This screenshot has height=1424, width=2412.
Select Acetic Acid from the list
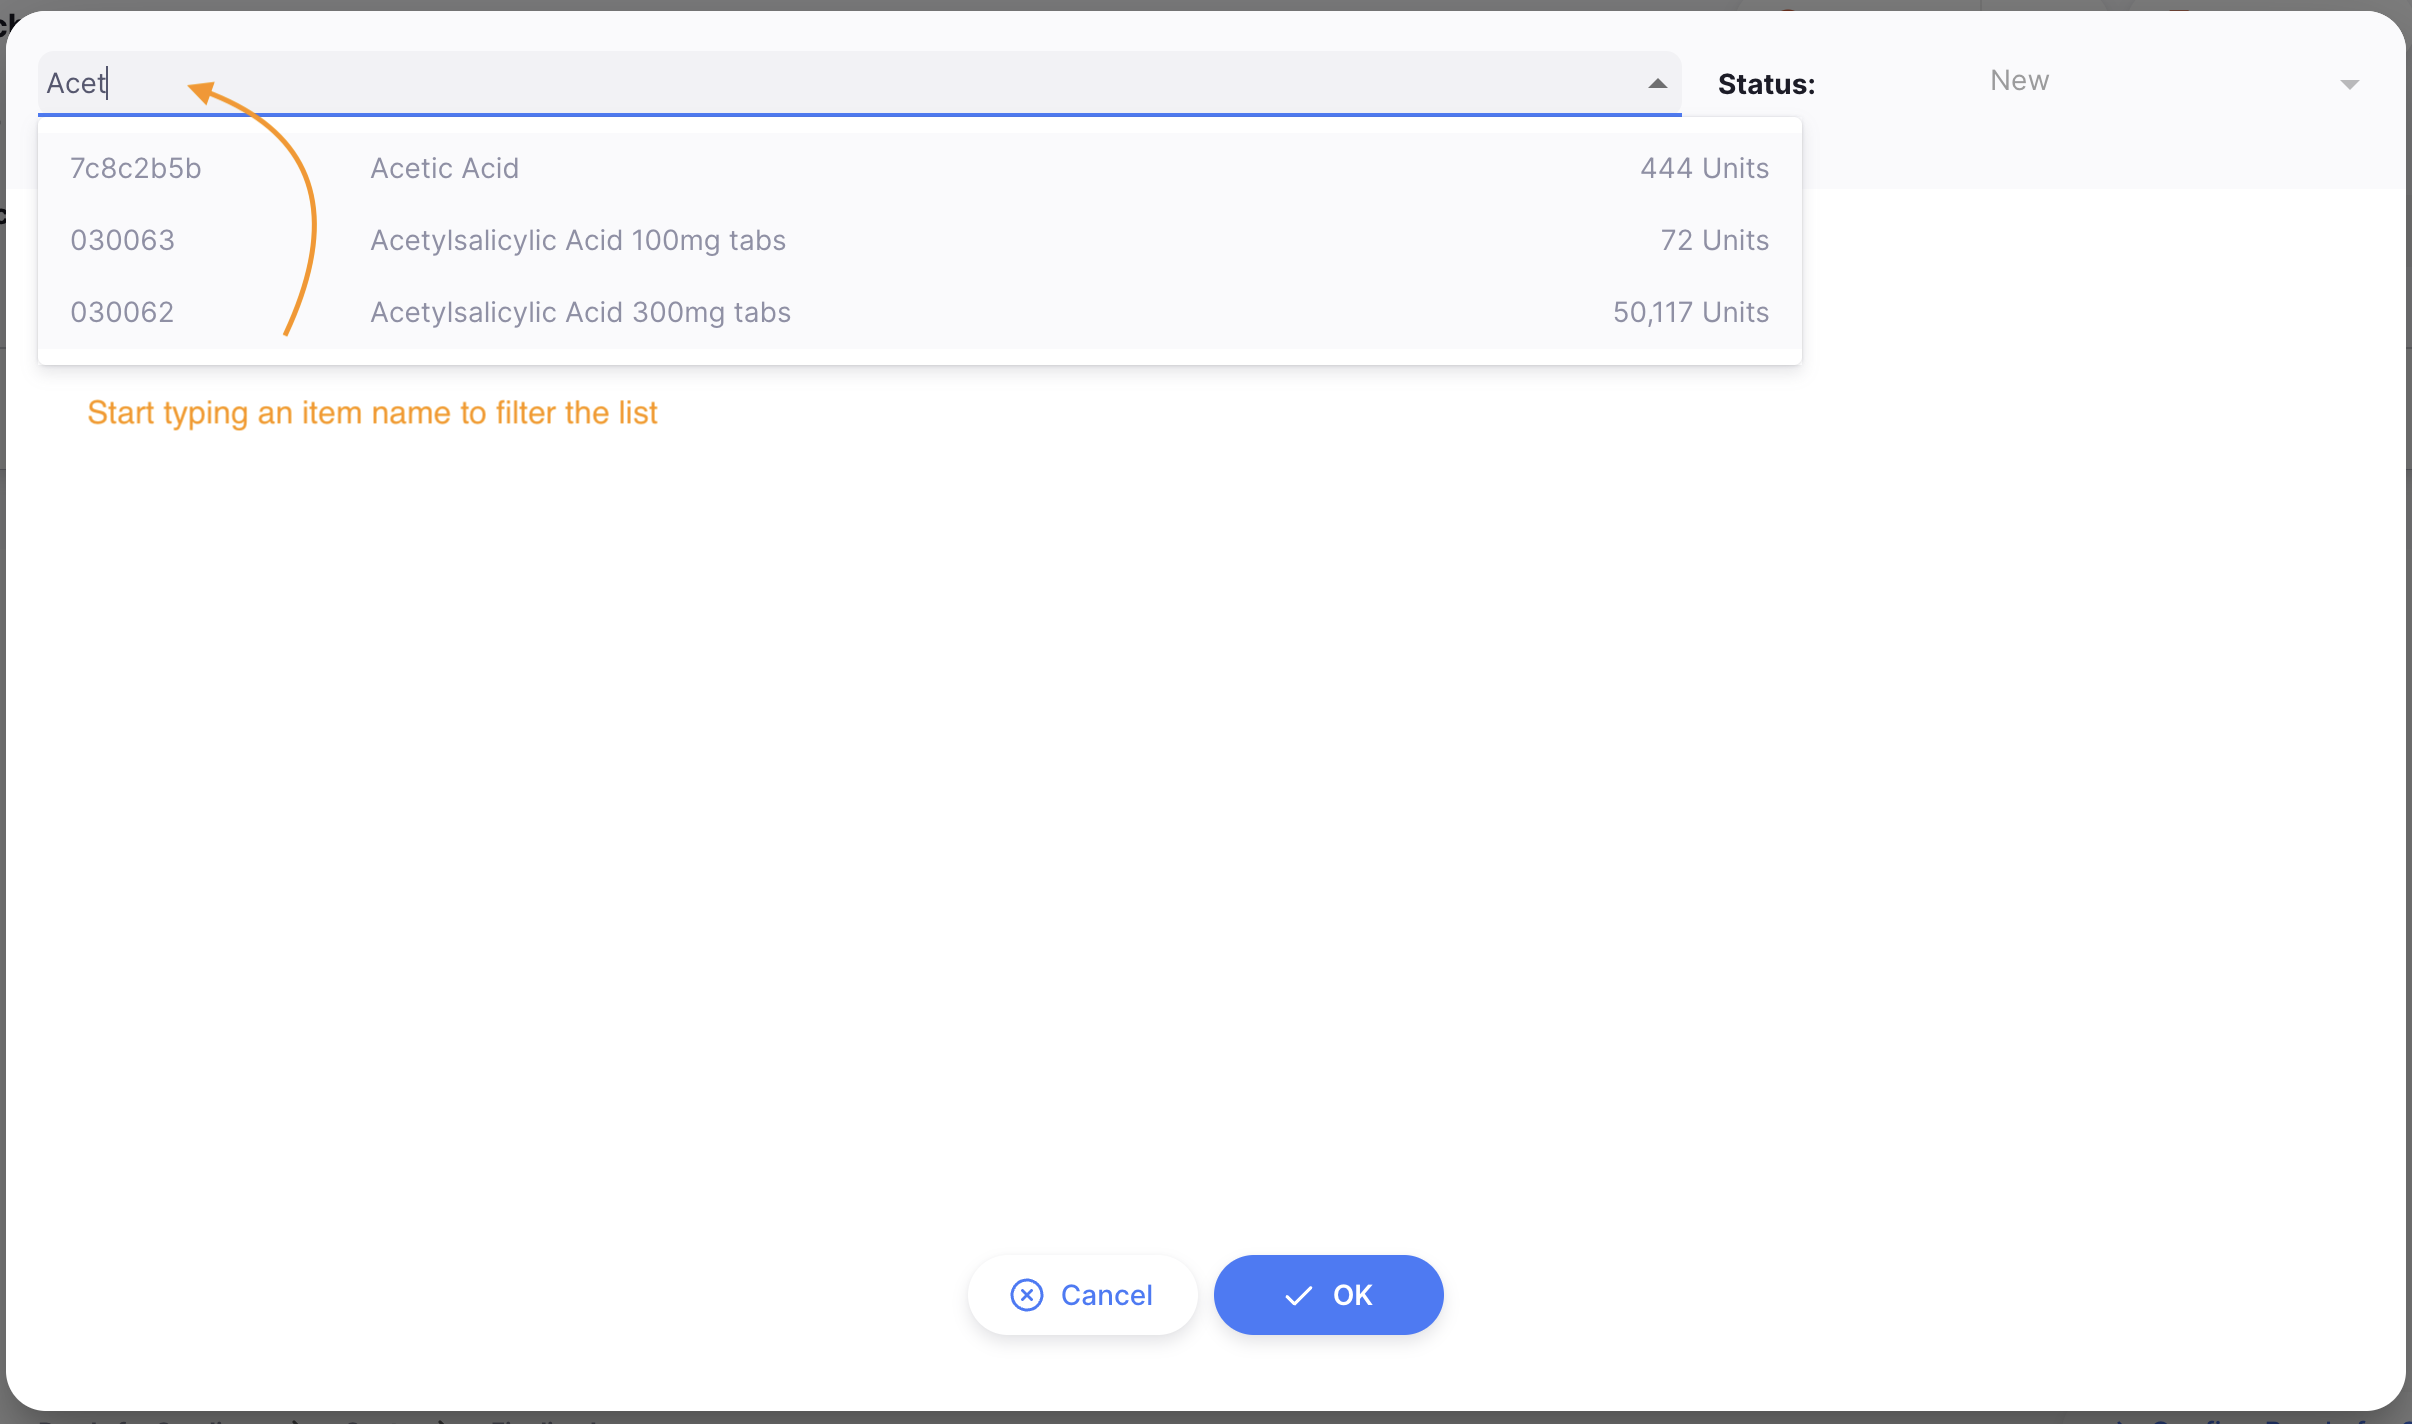tap(444, 168)
